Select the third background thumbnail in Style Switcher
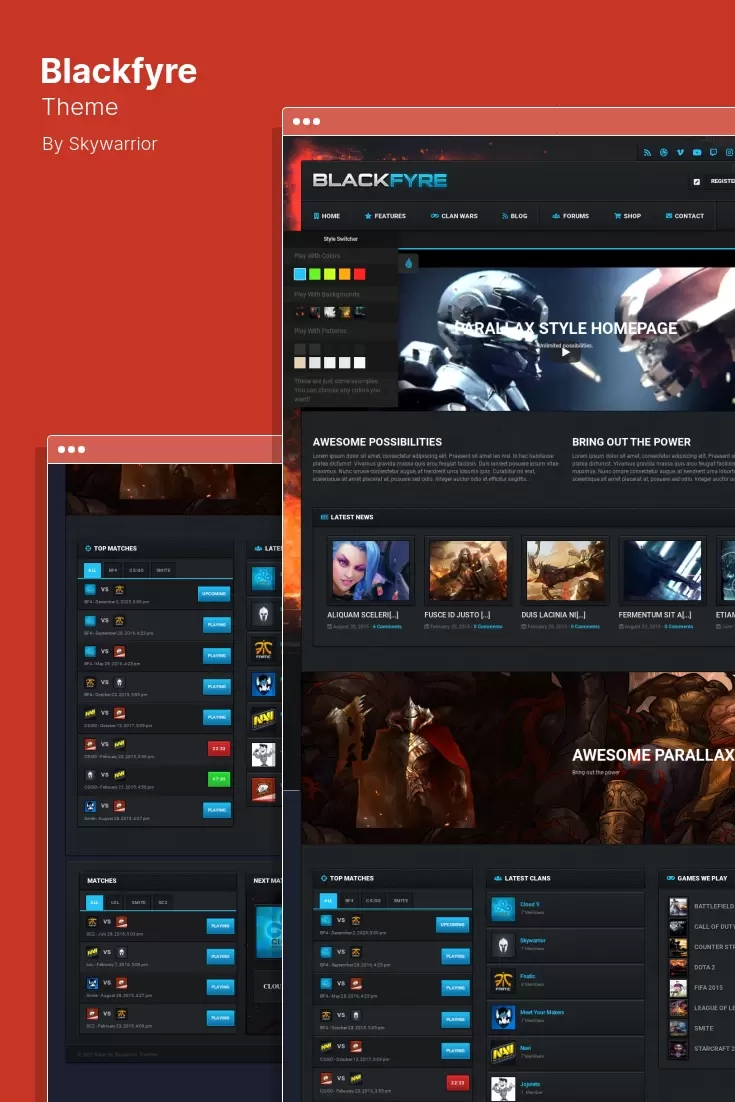 tap(330, 311)
